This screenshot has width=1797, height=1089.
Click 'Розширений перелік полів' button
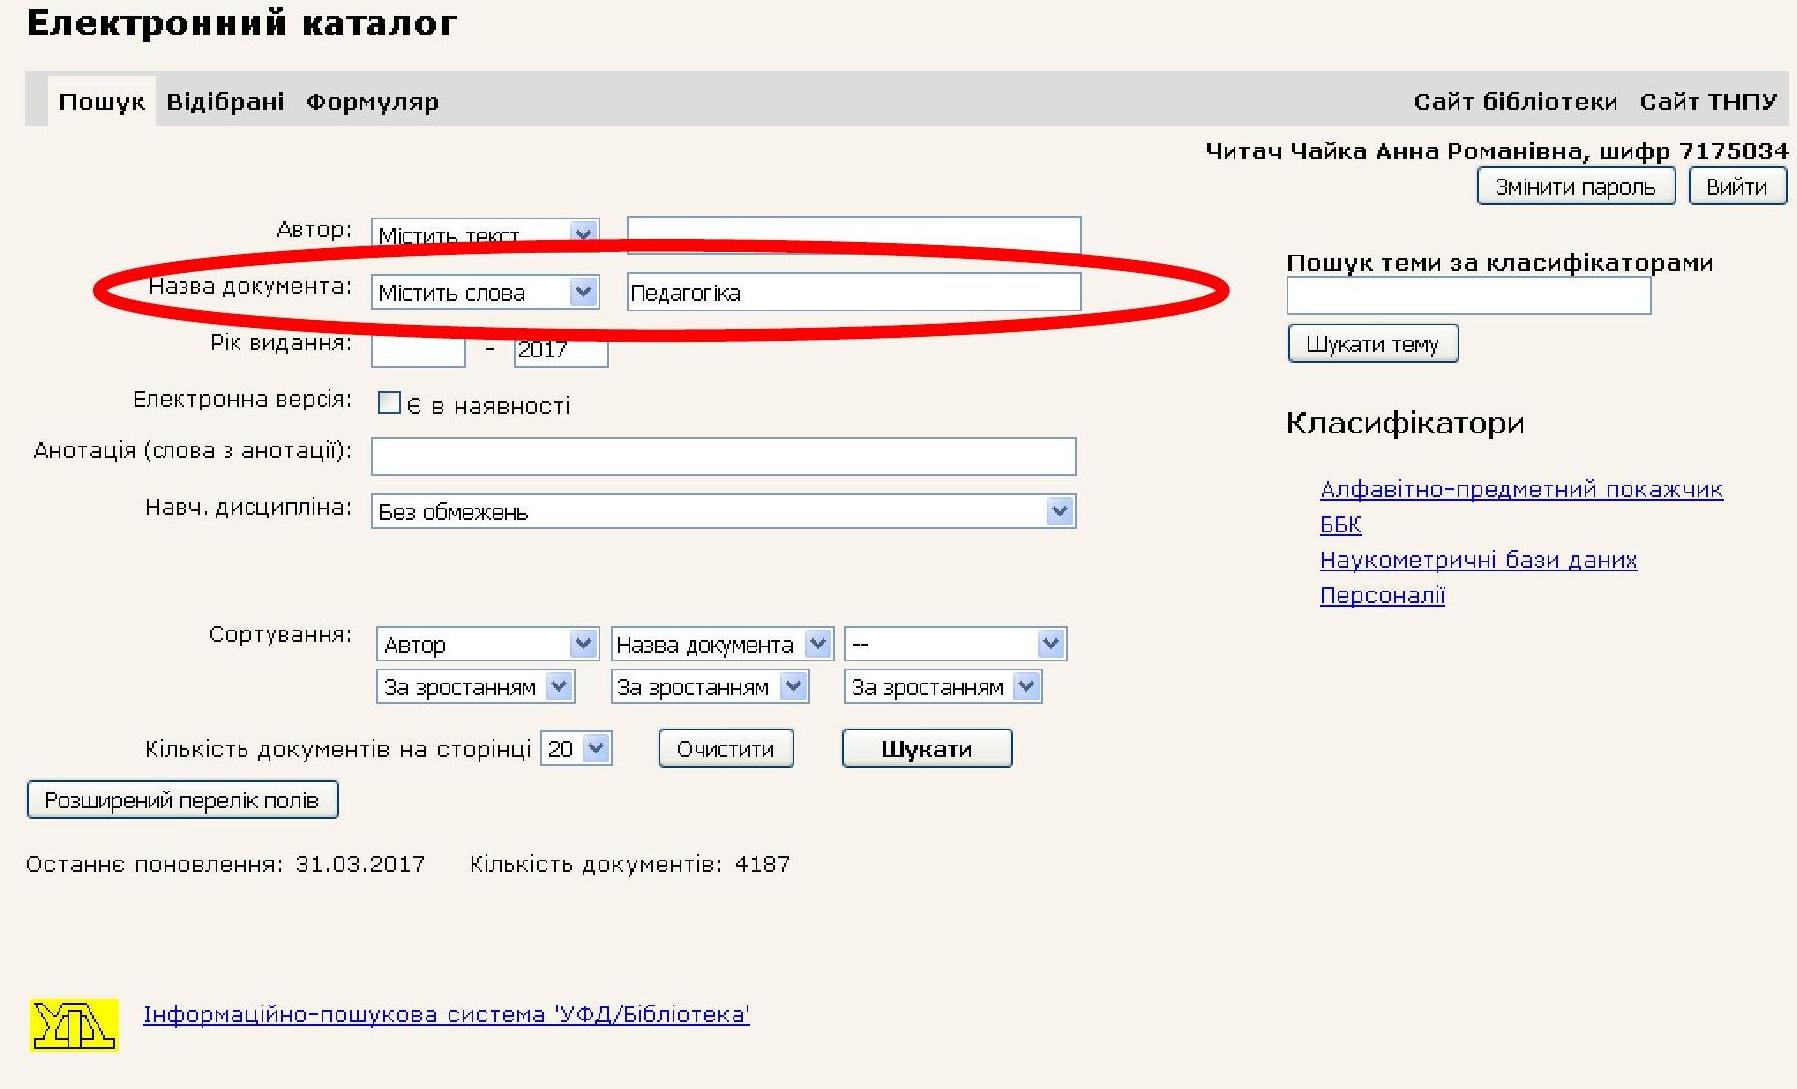pyautogui.click(x=182, y=800)
